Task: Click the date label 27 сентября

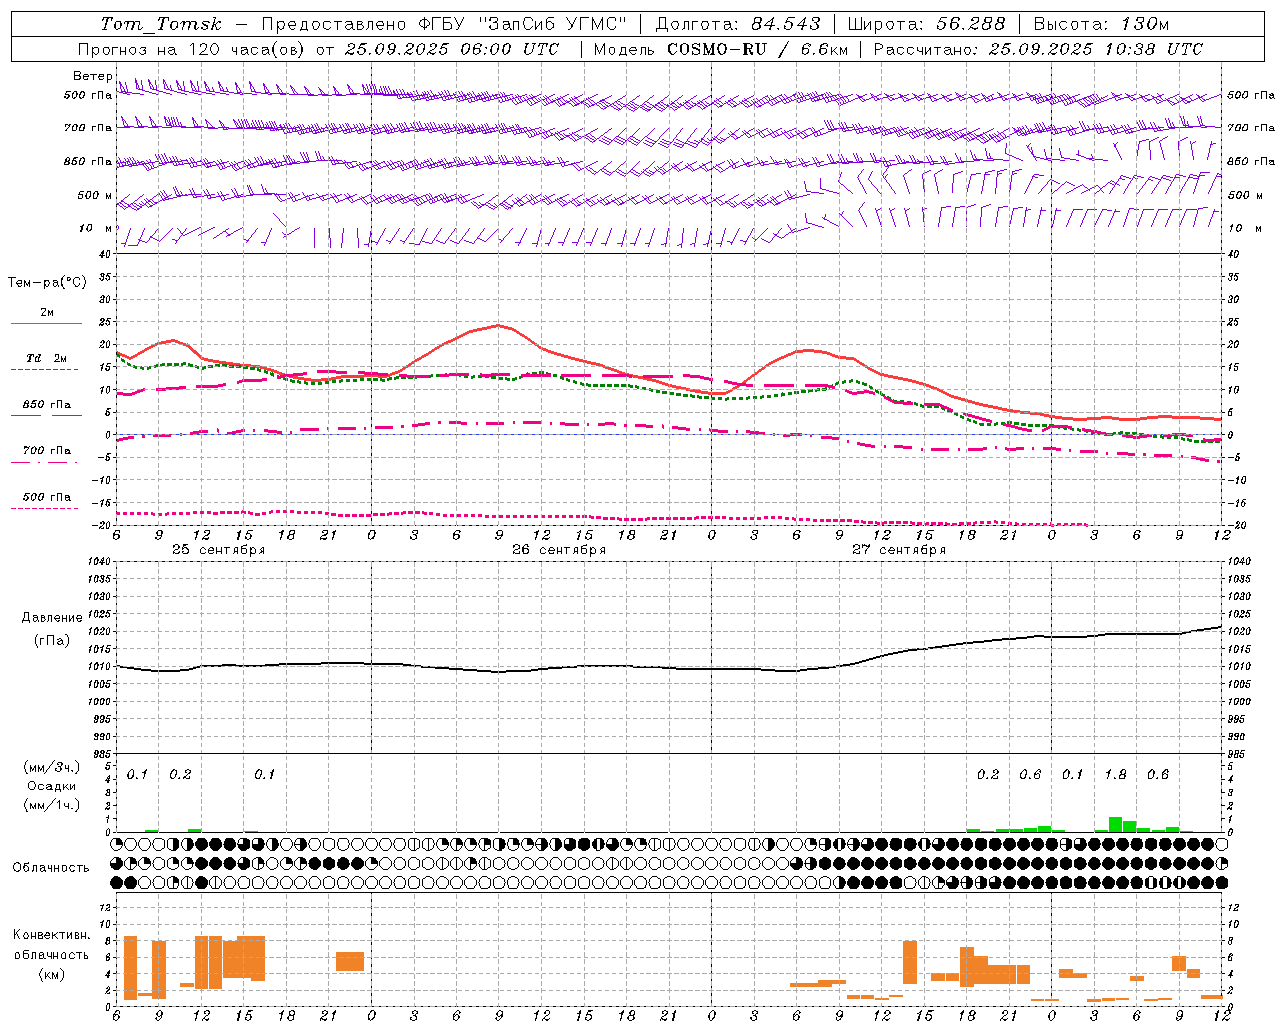Action: click(x=899, y=550)
